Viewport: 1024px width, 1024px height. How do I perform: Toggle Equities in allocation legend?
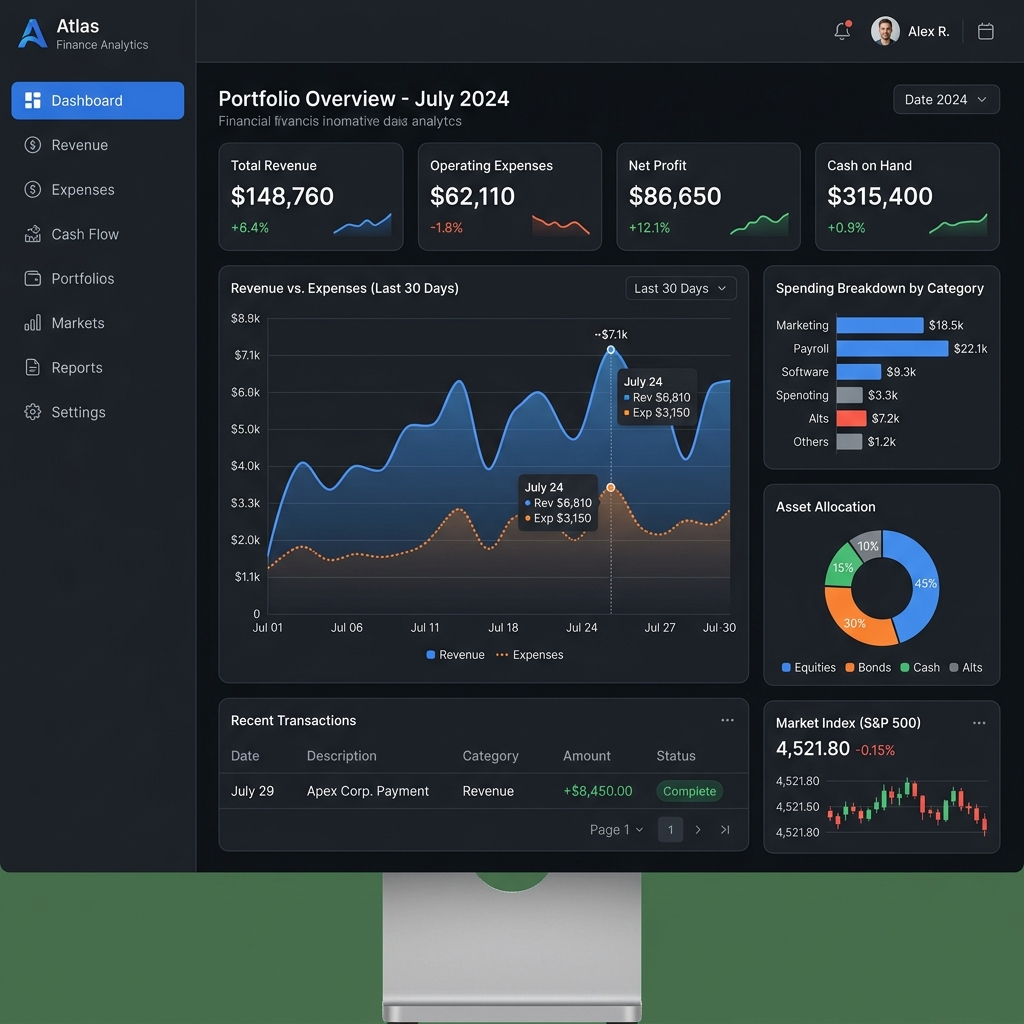pos(808,667)
